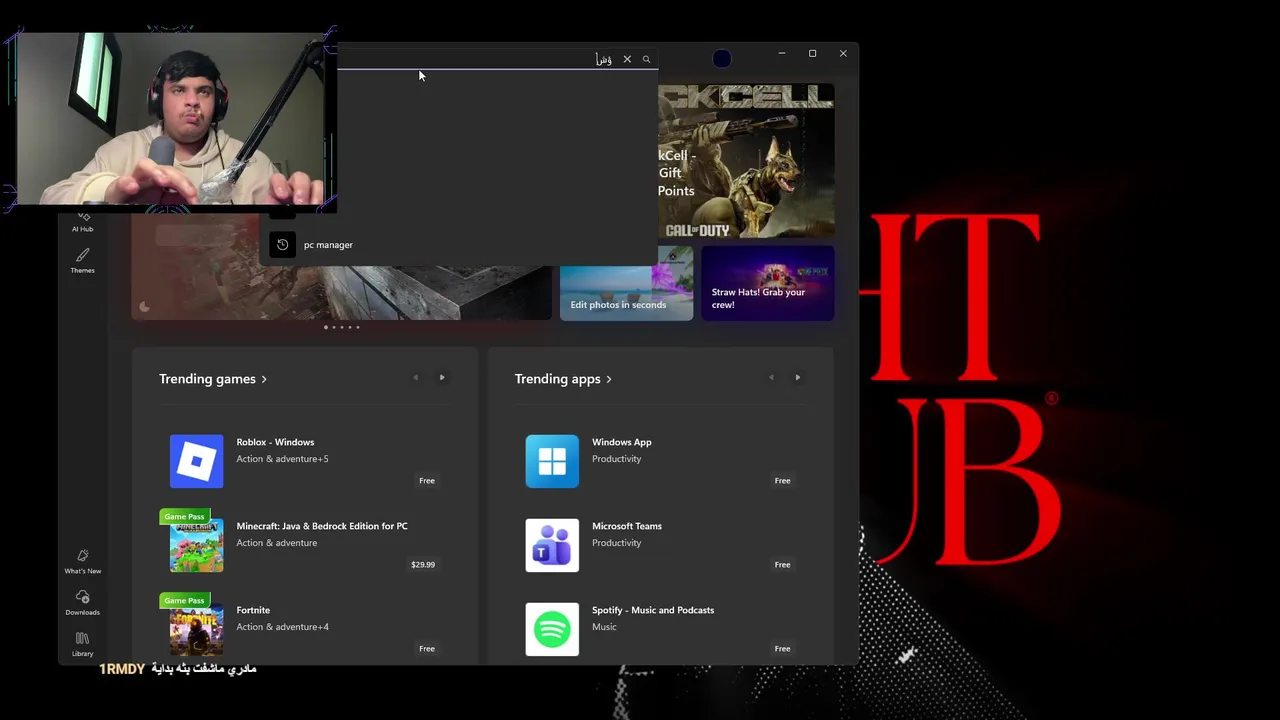Image resolution: width=1280 pixels, height=720 pixels.
Task: Click Free price on Spotify row
Action: pyautogui.click(x=782, y=649)
